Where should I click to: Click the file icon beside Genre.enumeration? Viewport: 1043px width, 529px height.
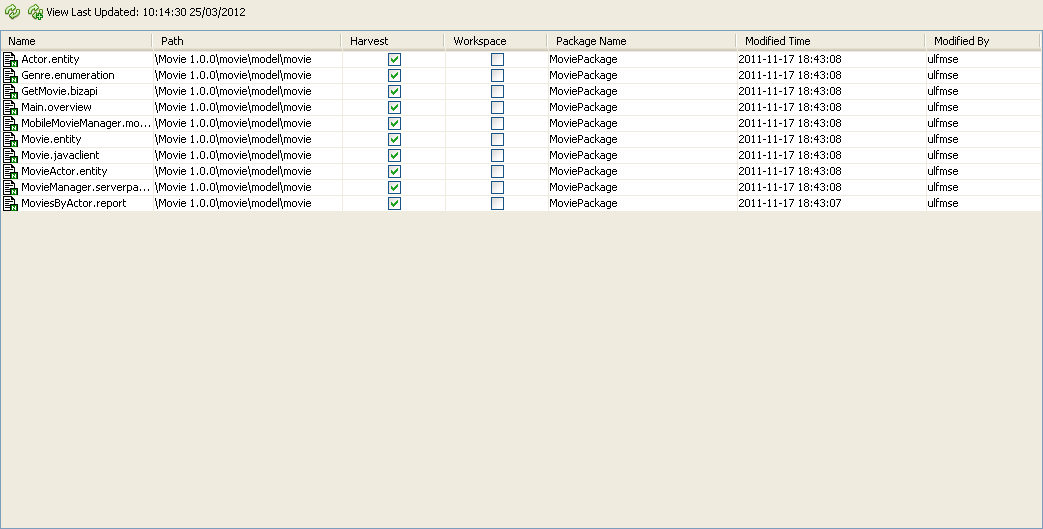pyautogui.click(x=11, y=76)
